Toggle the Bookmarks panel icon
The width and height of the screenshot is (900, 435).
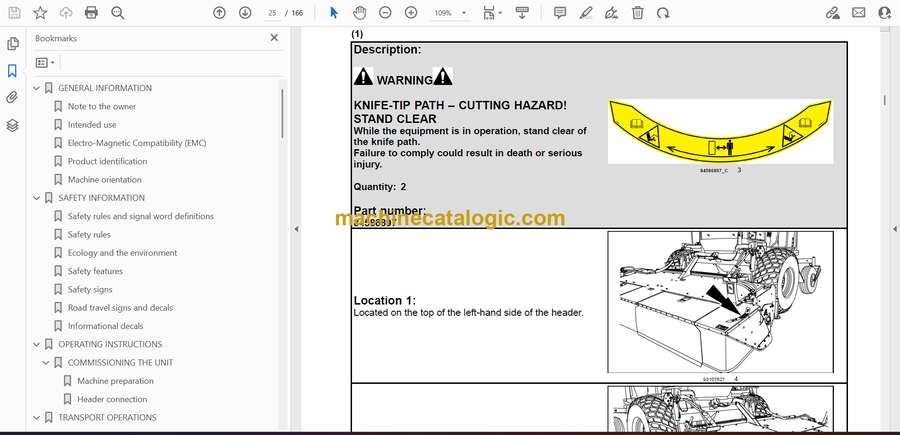(12, 71)
